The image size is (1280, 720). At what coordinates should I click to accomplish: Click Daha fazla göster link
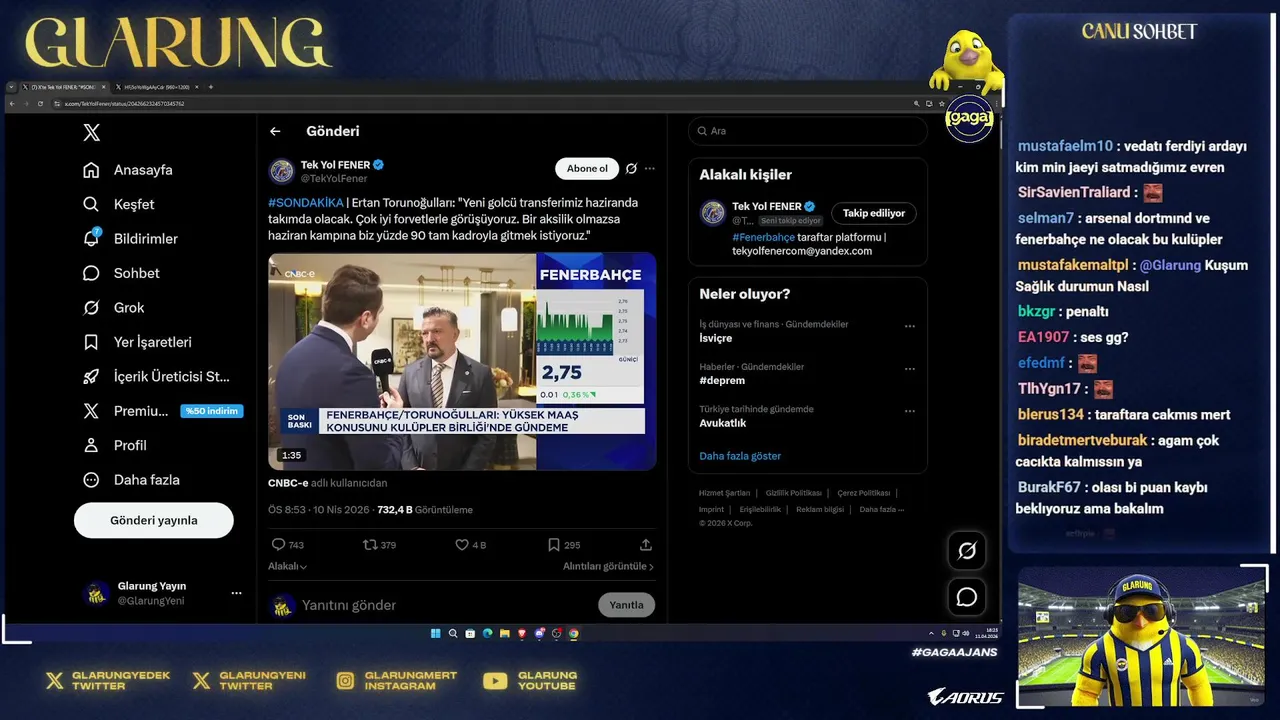[740, 456]
